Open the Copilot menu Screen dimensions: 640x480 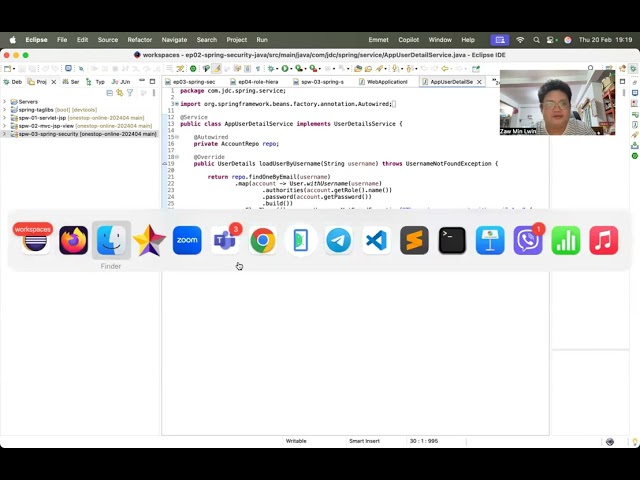[x=409, y=40]
